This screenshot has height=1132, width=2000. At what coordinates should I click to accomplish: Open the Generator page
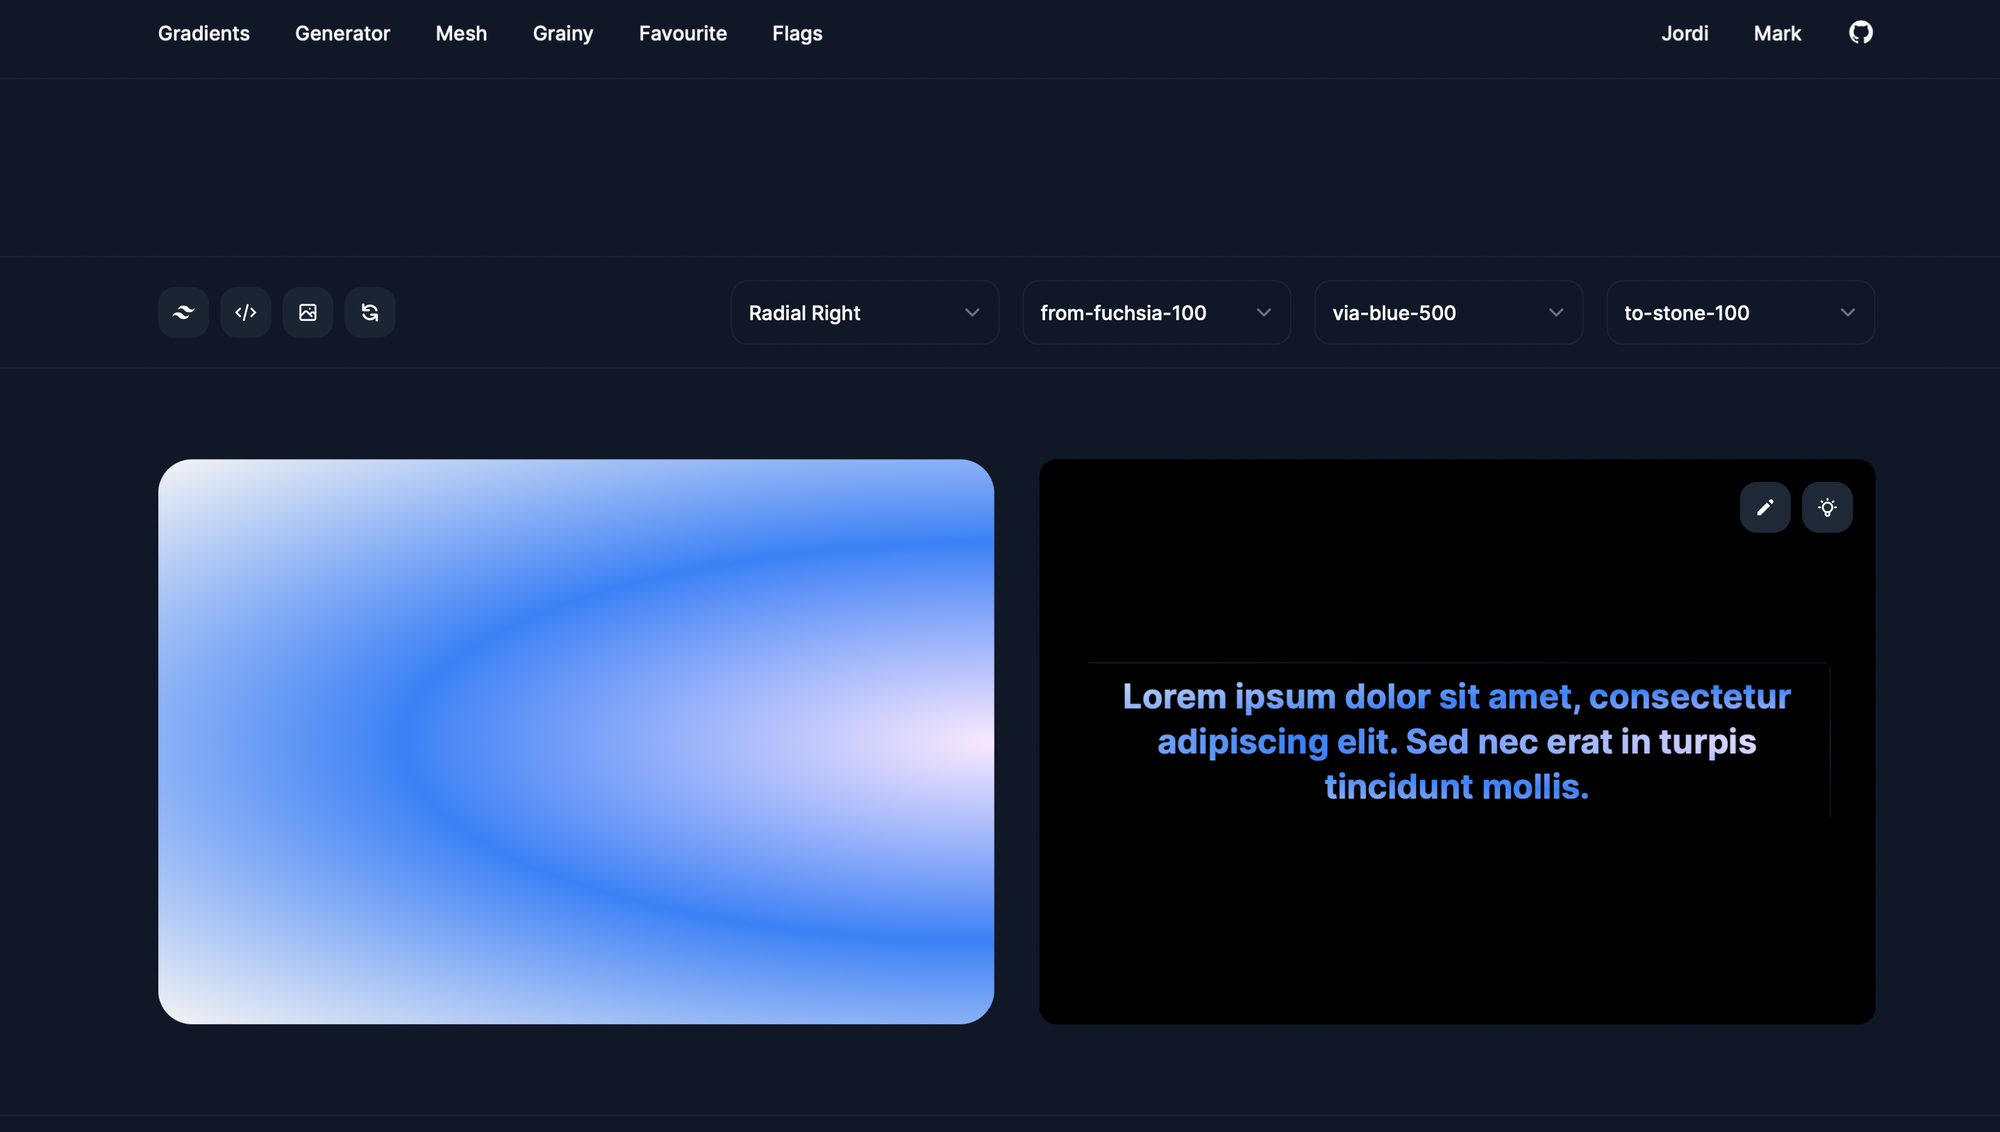(x=342, y=33)
